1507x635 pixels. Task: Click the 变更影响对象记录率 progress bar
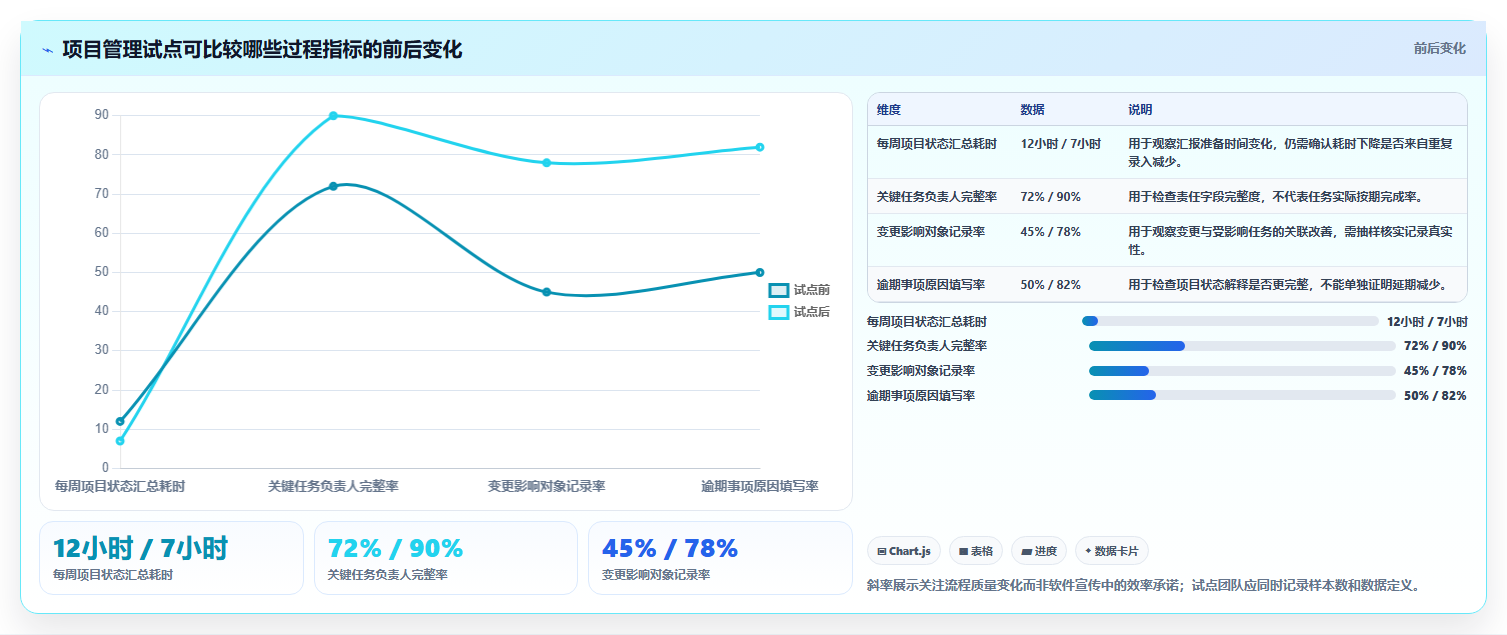click(x=1242, y=371)
